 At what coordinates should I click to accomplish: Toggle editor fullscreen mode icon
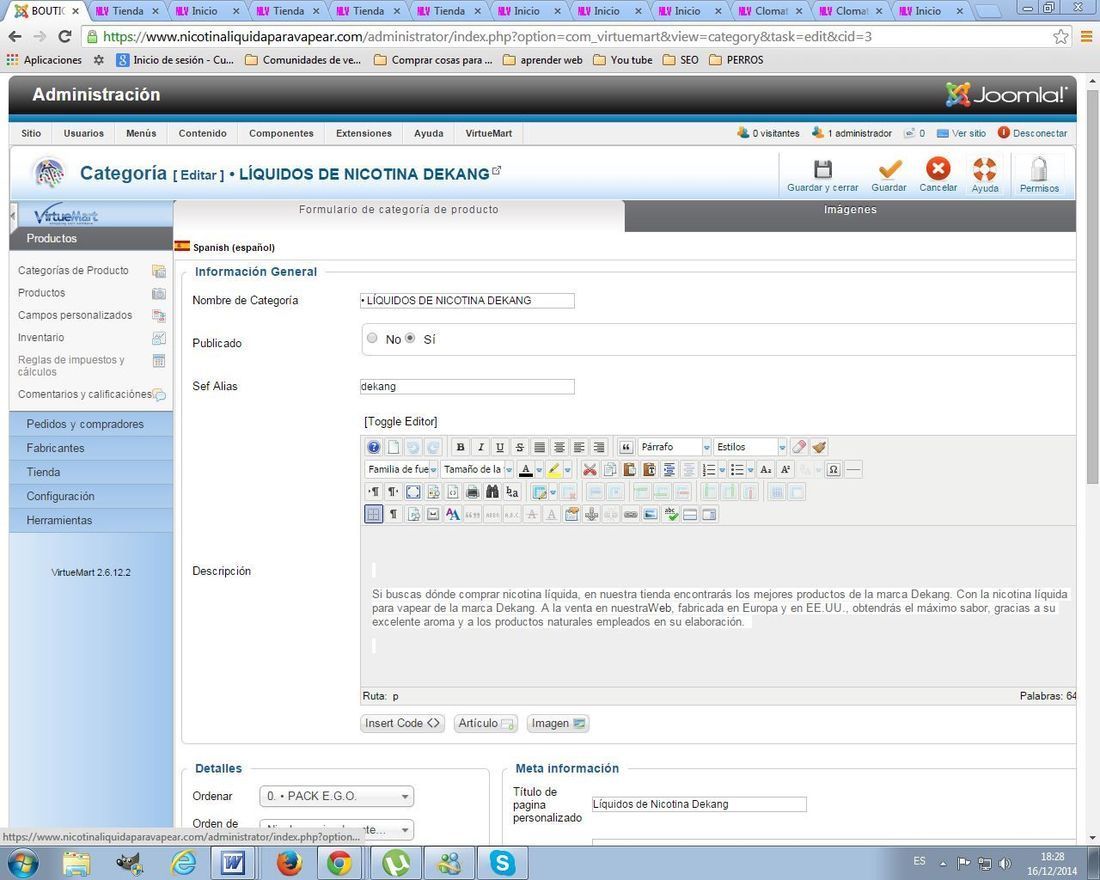pyautogui.click(x=413, y=492)
